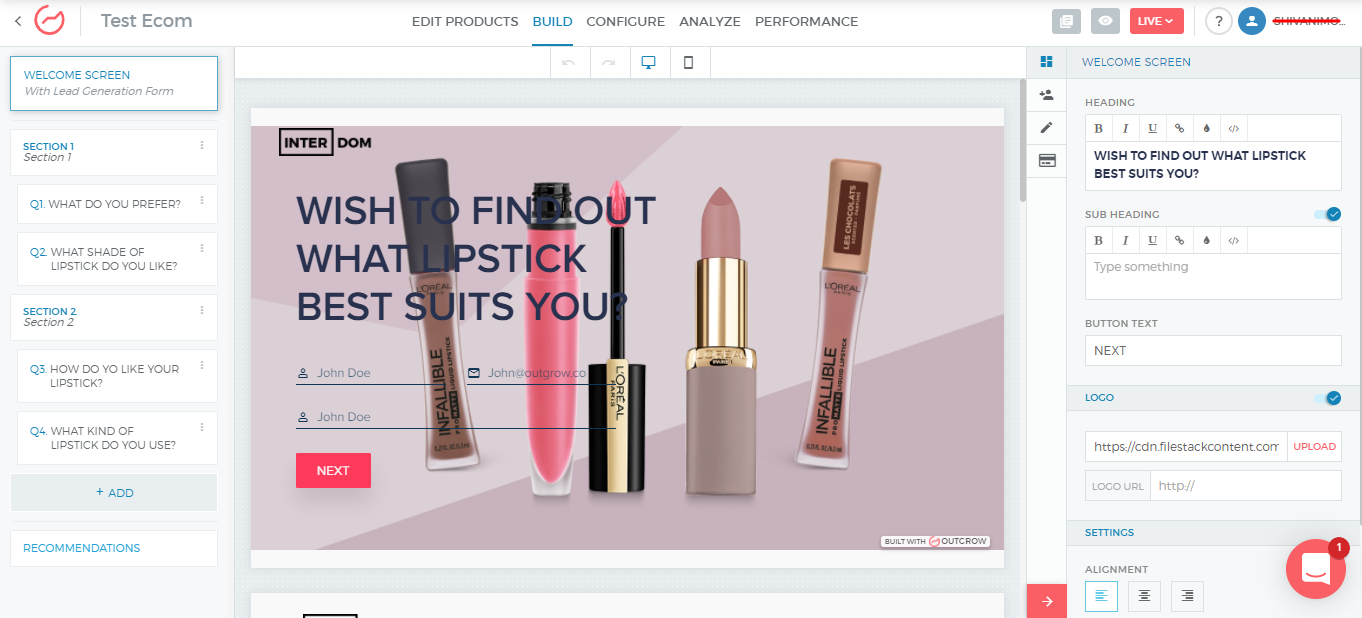Screen dimensions: 1362x618
Task: Open the Outgrow logo home icon
Action: [49, 21]
